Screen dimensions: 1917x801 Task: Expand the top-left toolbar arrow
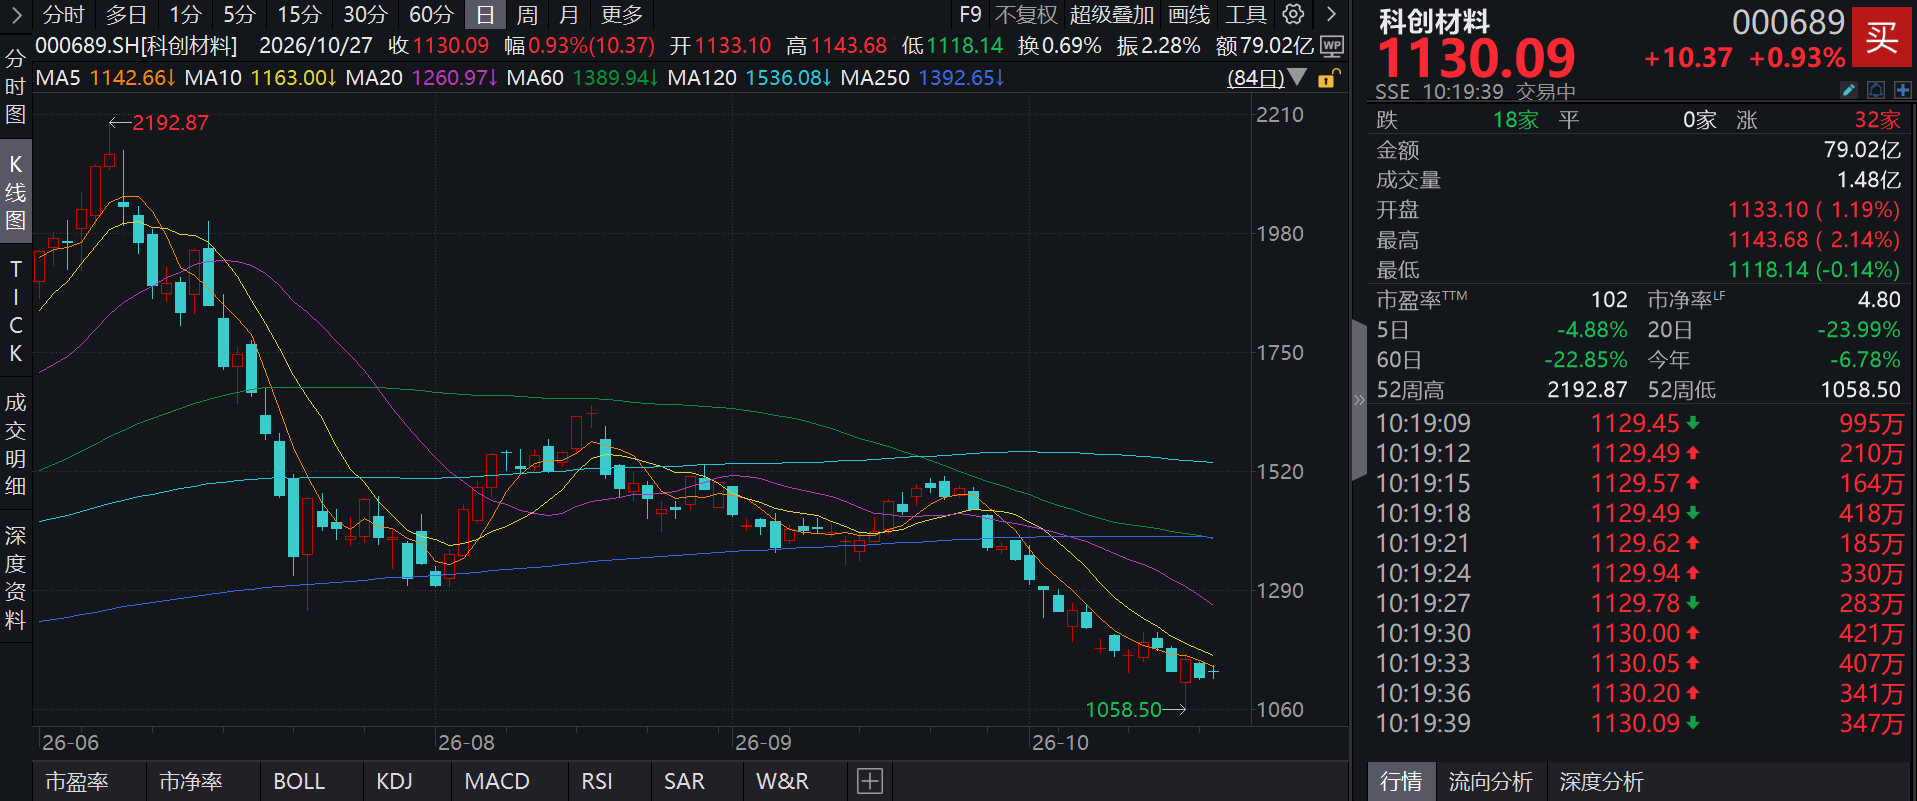pos(16,15)
